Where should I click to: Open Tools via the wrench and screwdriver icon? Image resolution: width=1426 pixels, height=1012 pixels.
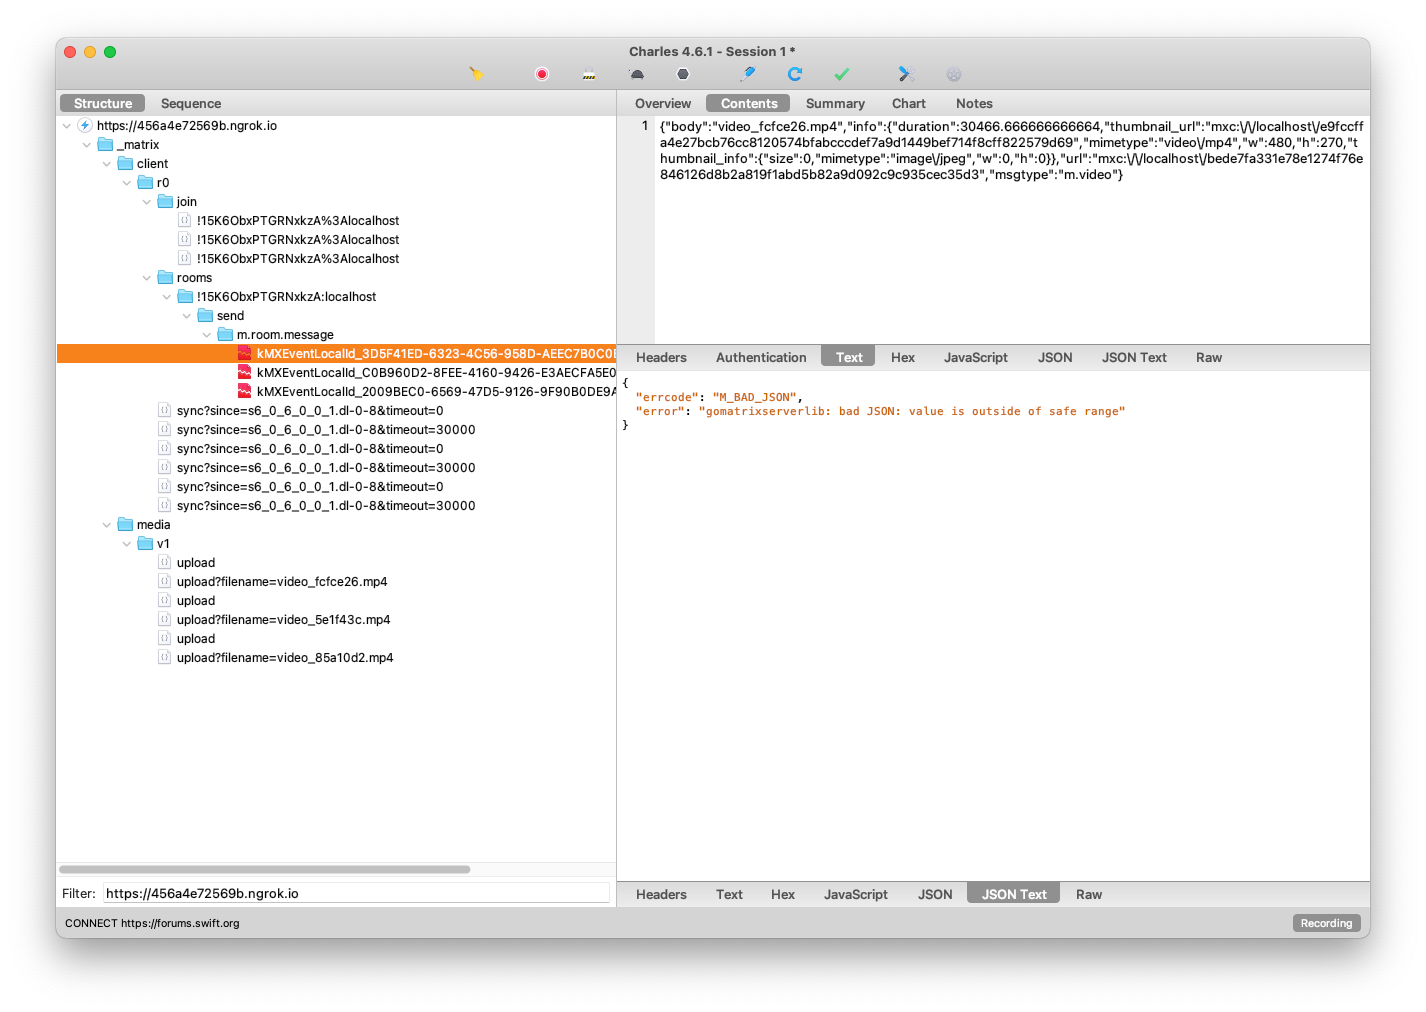point(905,73)
